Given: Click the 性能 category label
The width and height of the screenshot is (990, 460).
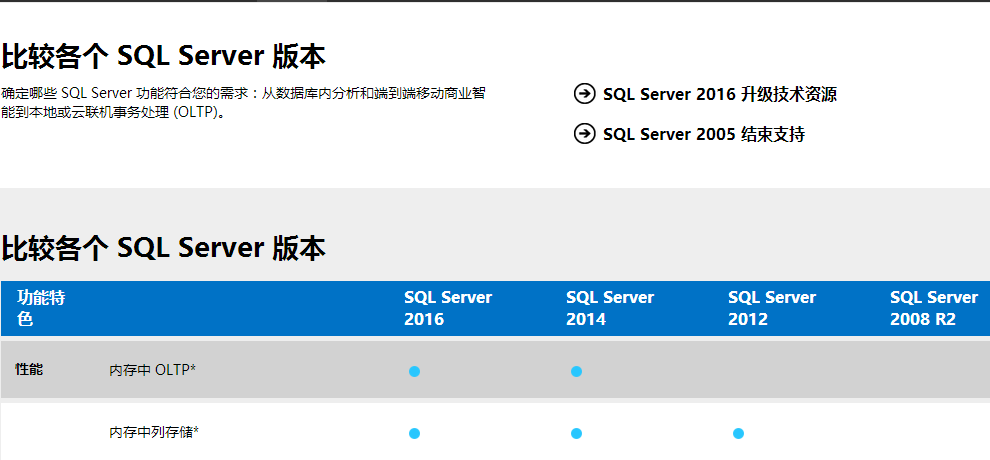Looking at the screenshot, I should [29, 370].
